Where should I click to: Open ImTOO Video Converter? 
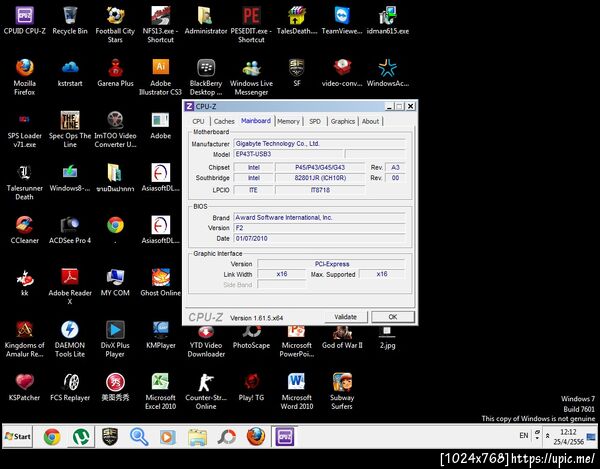point(115,130)
